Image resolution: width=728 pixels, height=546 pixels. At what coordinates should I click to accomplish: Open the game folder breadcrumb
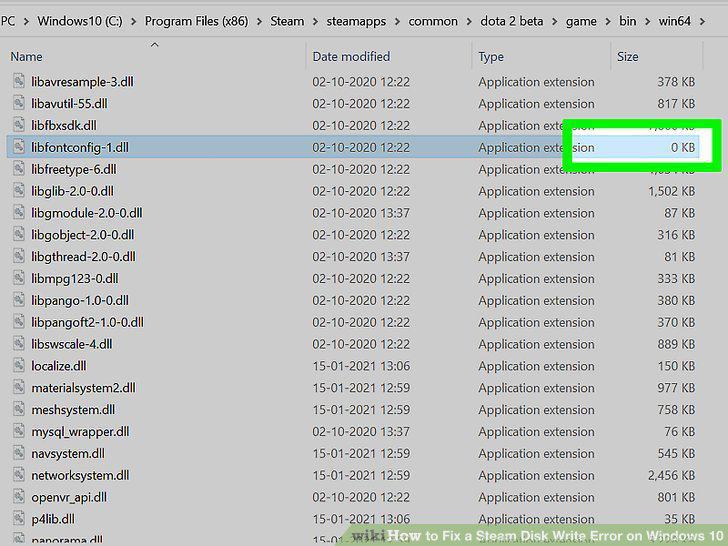coord(581,21)
